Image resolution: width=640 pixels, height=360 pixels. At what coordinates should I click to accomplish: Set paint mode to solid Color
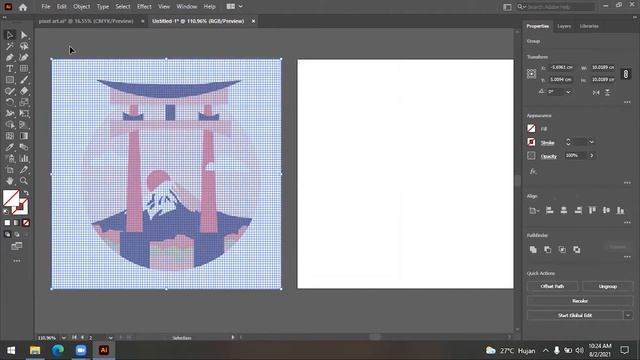[x=7, y=223]
